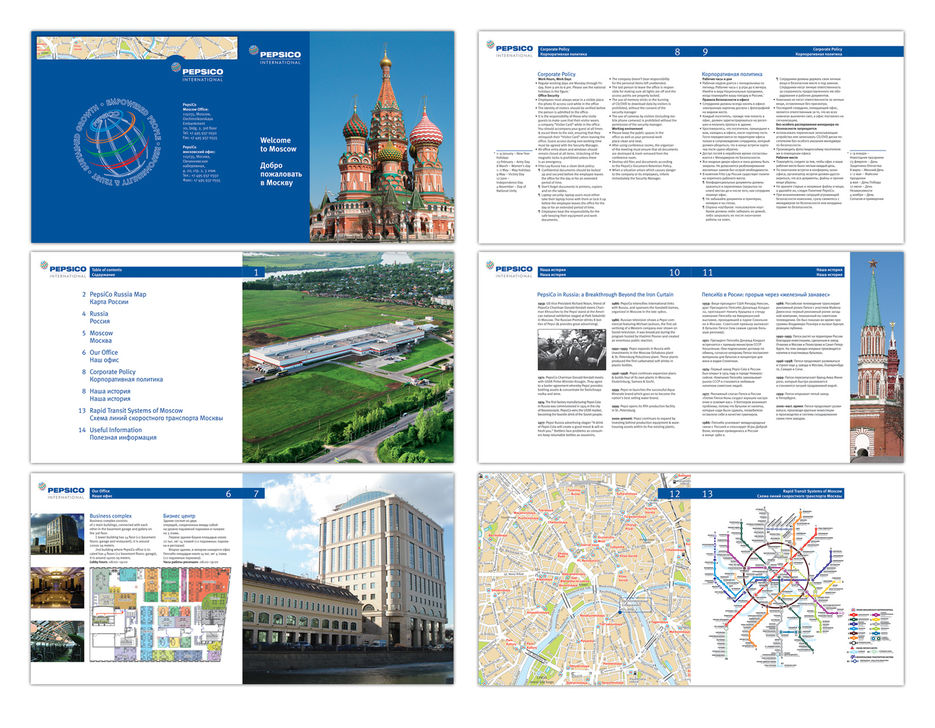935x728 pixels.
Task: Click the globe emblem on the blue cover
Action: point(117,143)
